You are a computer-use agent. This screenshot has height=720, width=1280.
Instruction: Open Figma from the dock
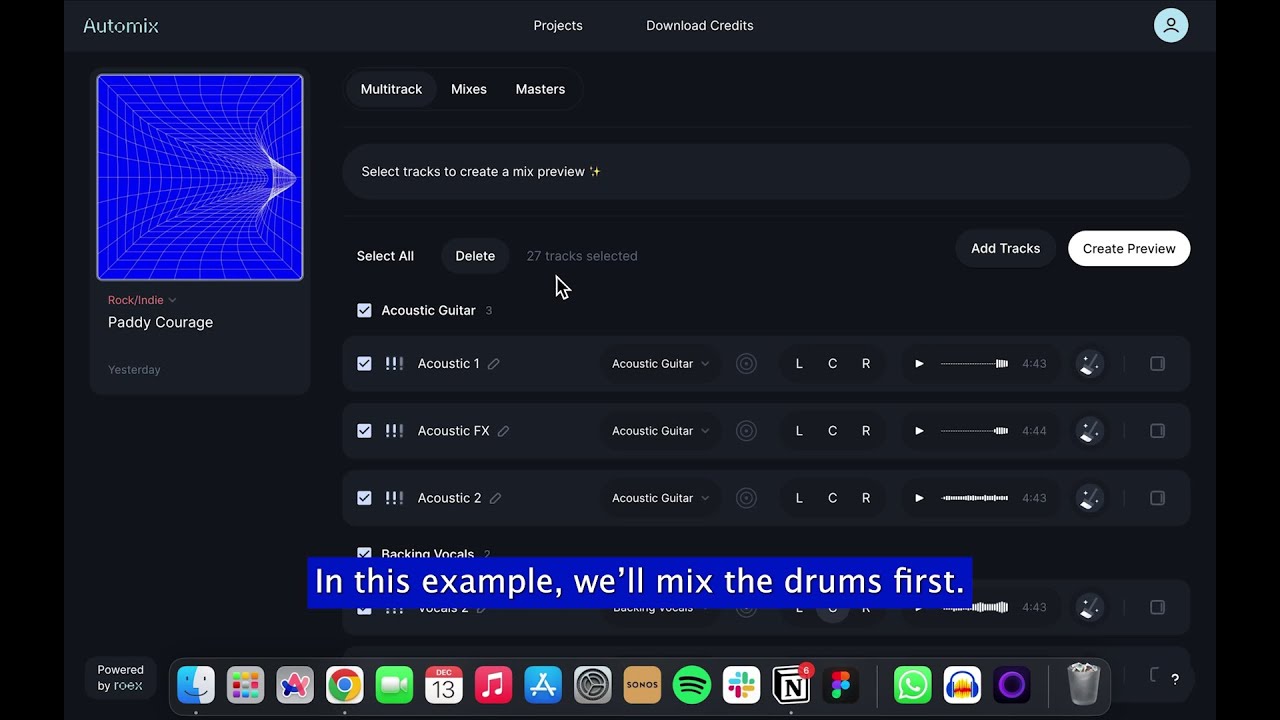pyautogui.click(x=840, y=685)
